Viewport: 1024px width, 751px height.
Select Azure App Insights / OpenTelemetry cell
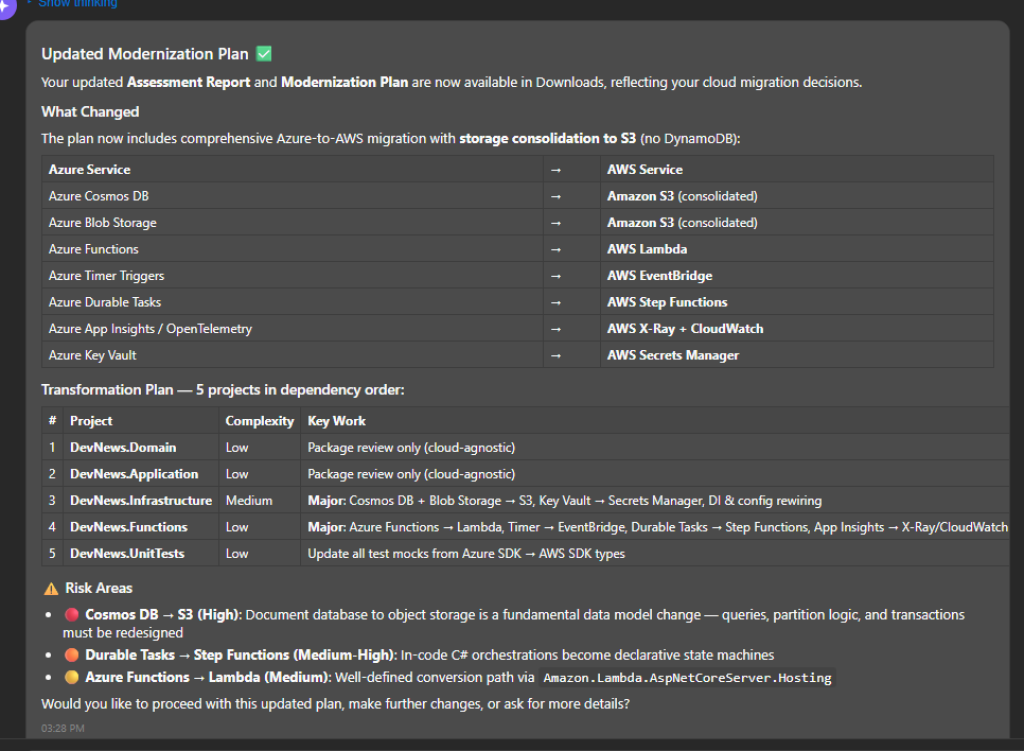(x=293, y=328)
